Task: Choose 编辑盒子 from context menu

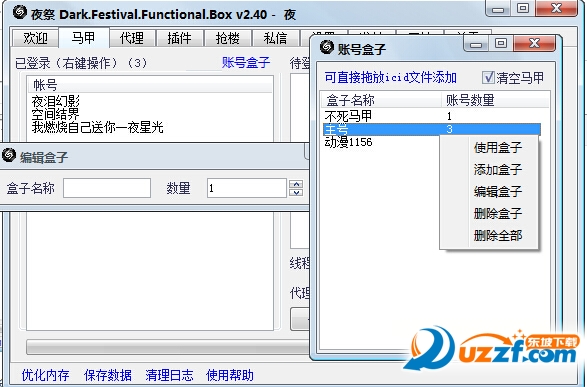Action: pos(498,192)
